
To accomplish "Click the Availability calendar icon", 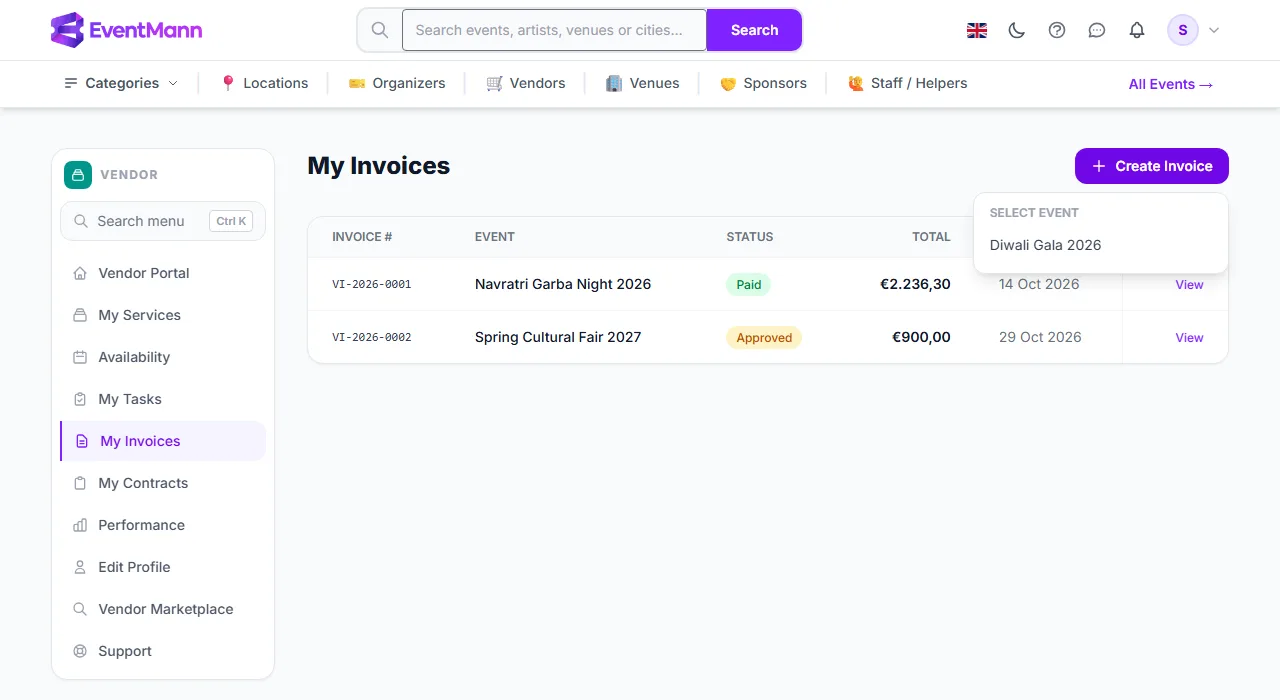I will tap(80, 357).
